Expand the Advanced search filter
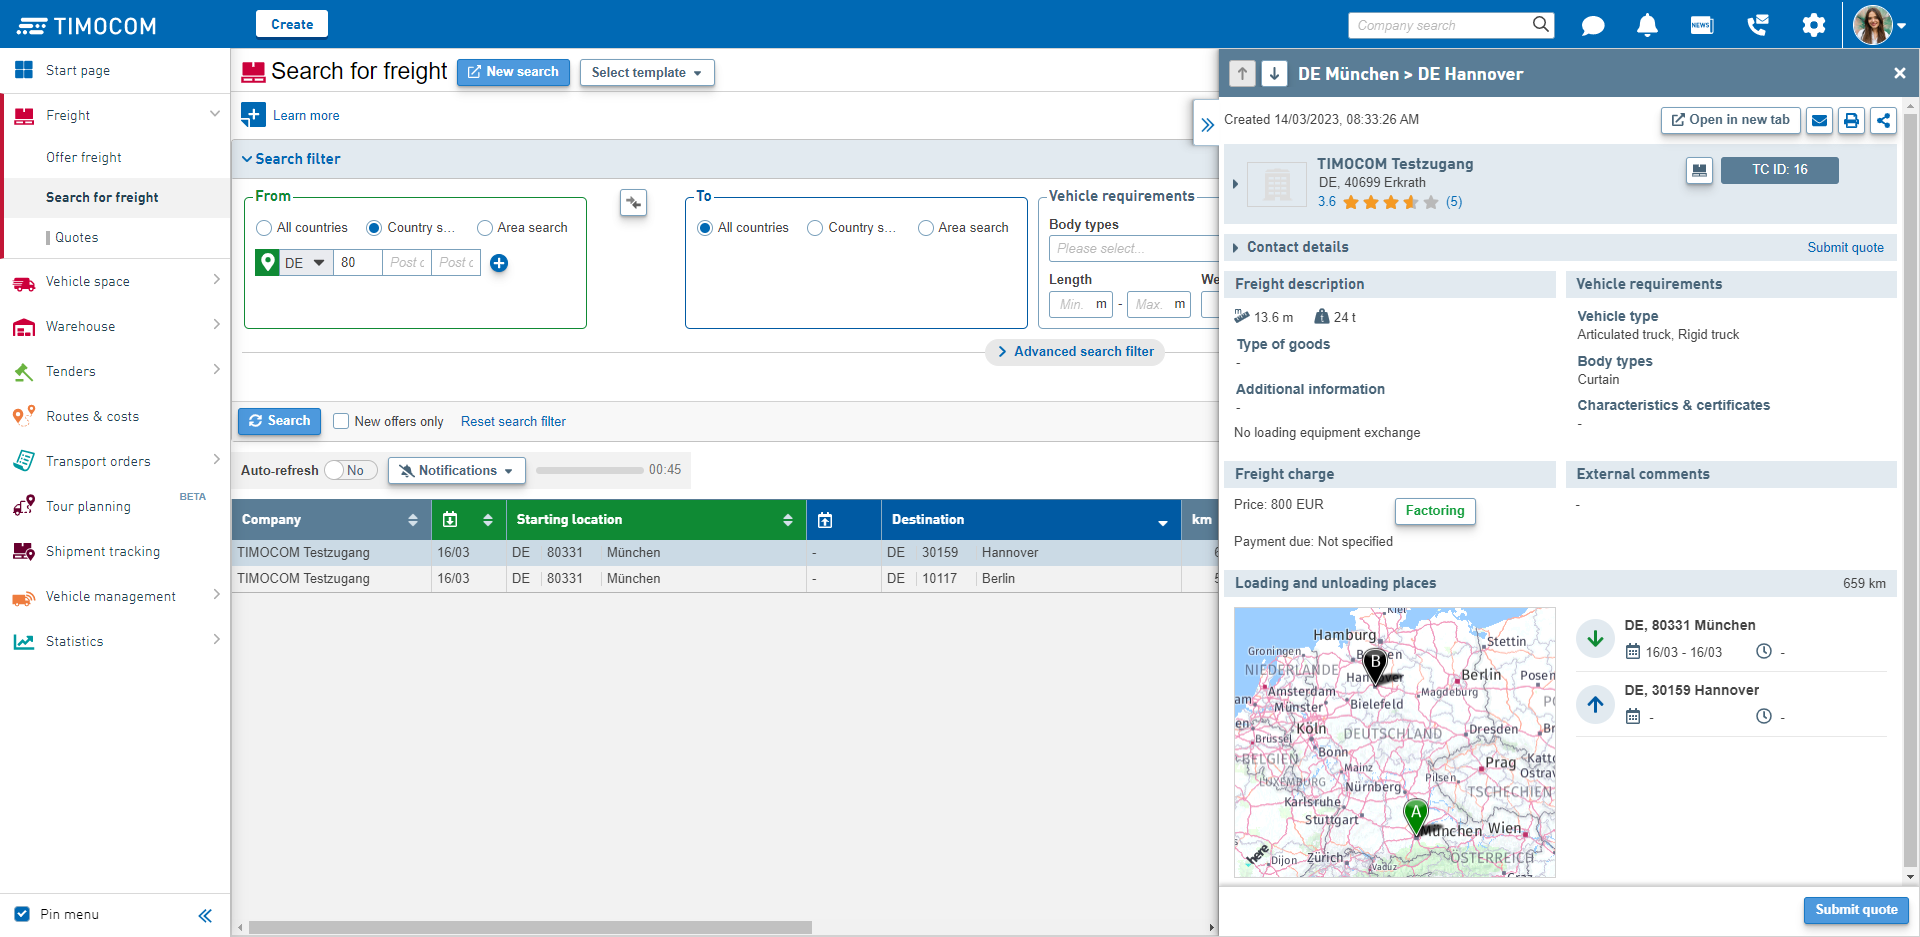 click(1074, 351)
